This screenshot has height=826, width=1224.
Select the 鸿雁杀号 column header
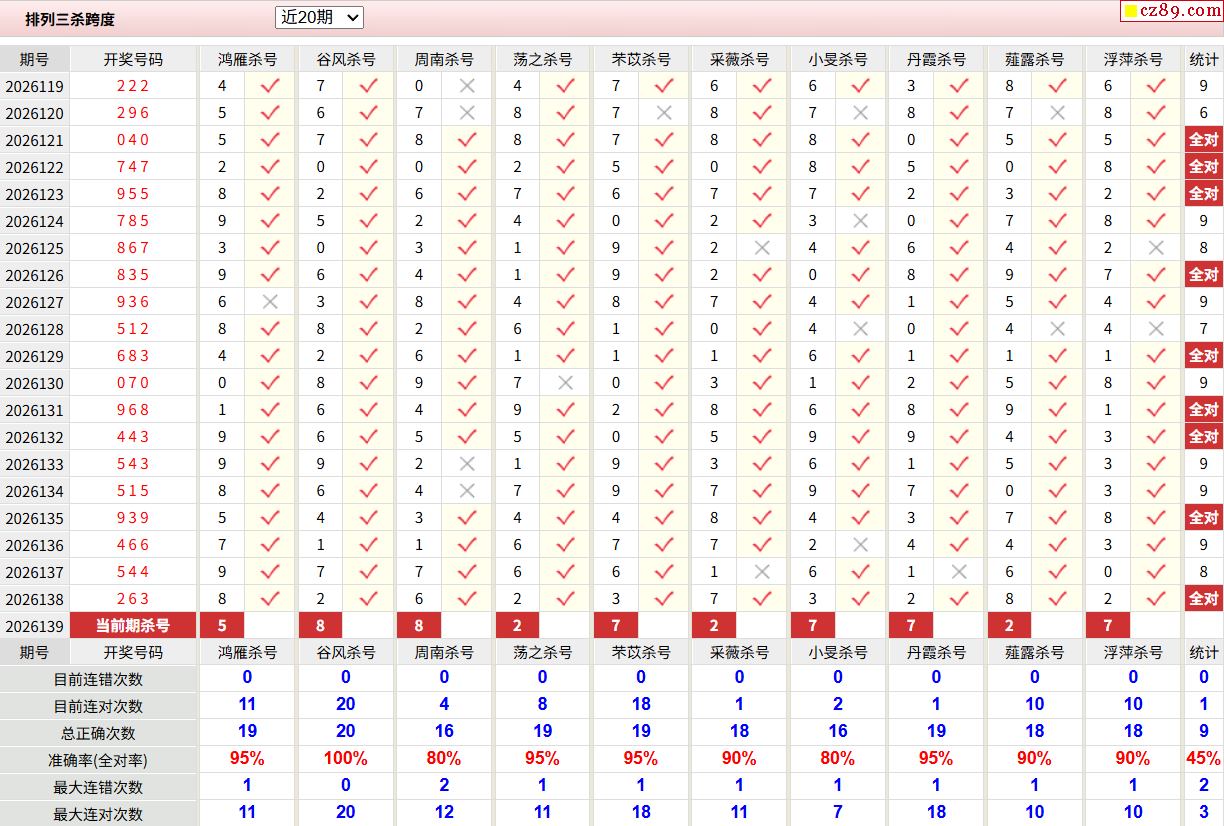pos(248,59)
